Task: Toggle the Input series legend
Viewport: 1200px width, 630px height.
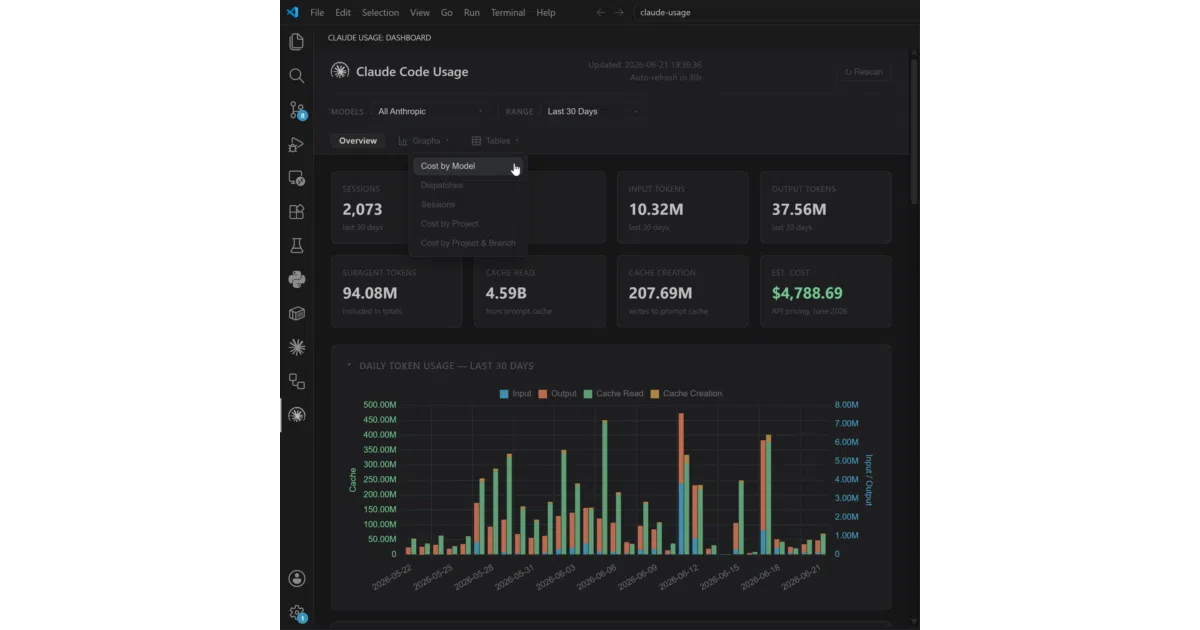Action: pos(515,394)
